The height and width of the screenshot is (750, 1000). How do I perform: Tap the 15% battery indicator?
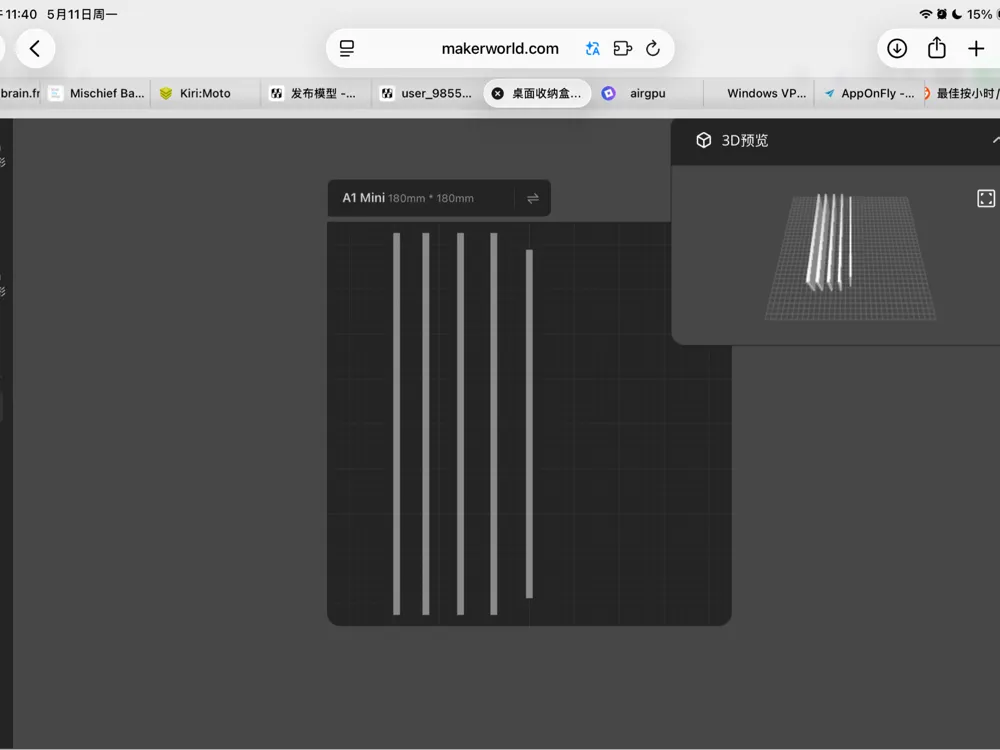(x=983, y=14)
